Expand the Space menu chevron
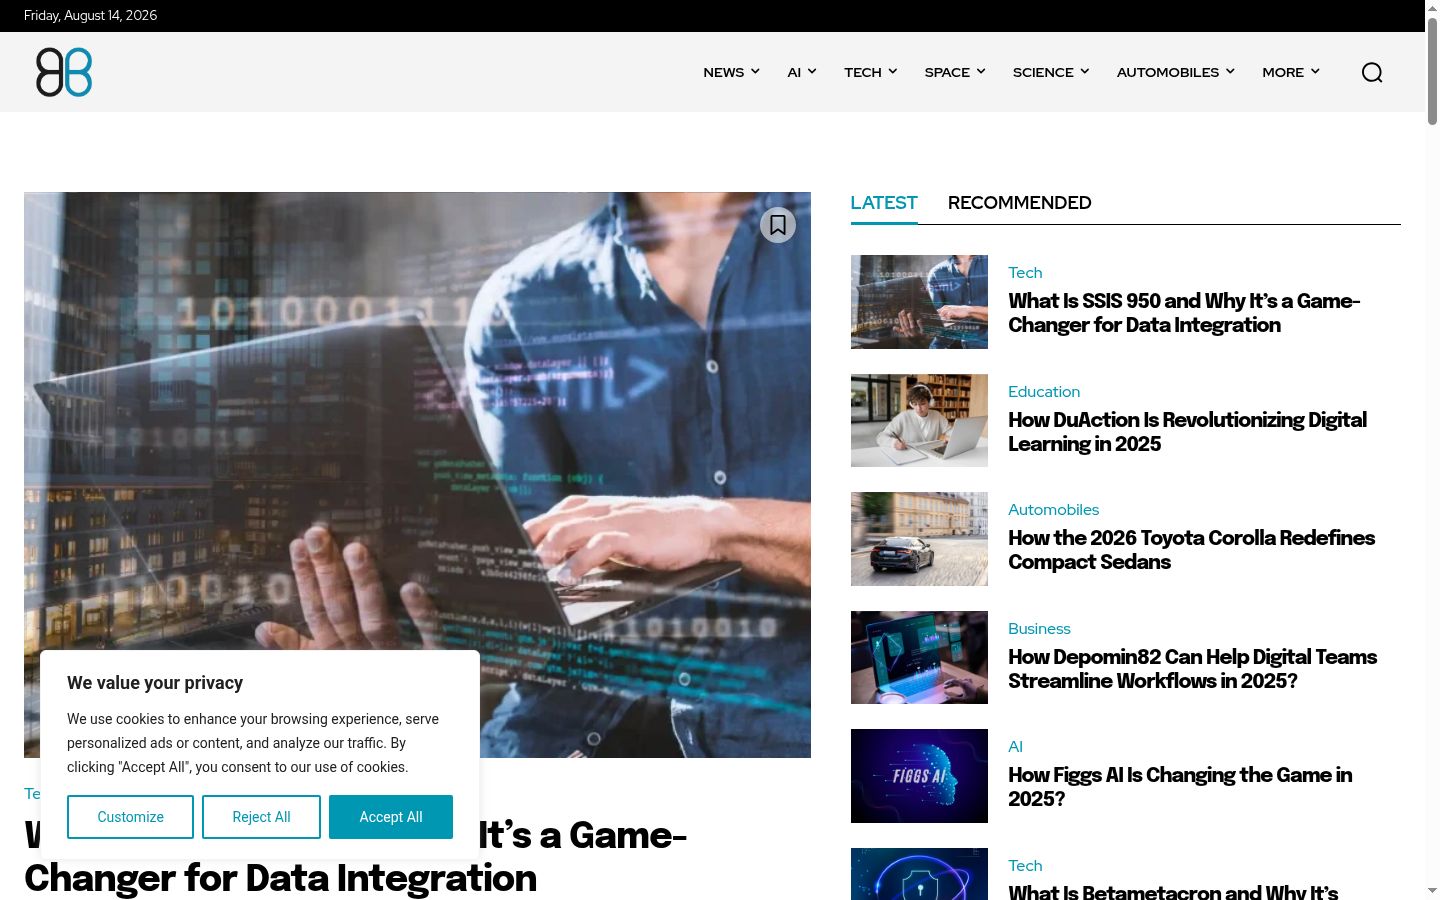 981,71
